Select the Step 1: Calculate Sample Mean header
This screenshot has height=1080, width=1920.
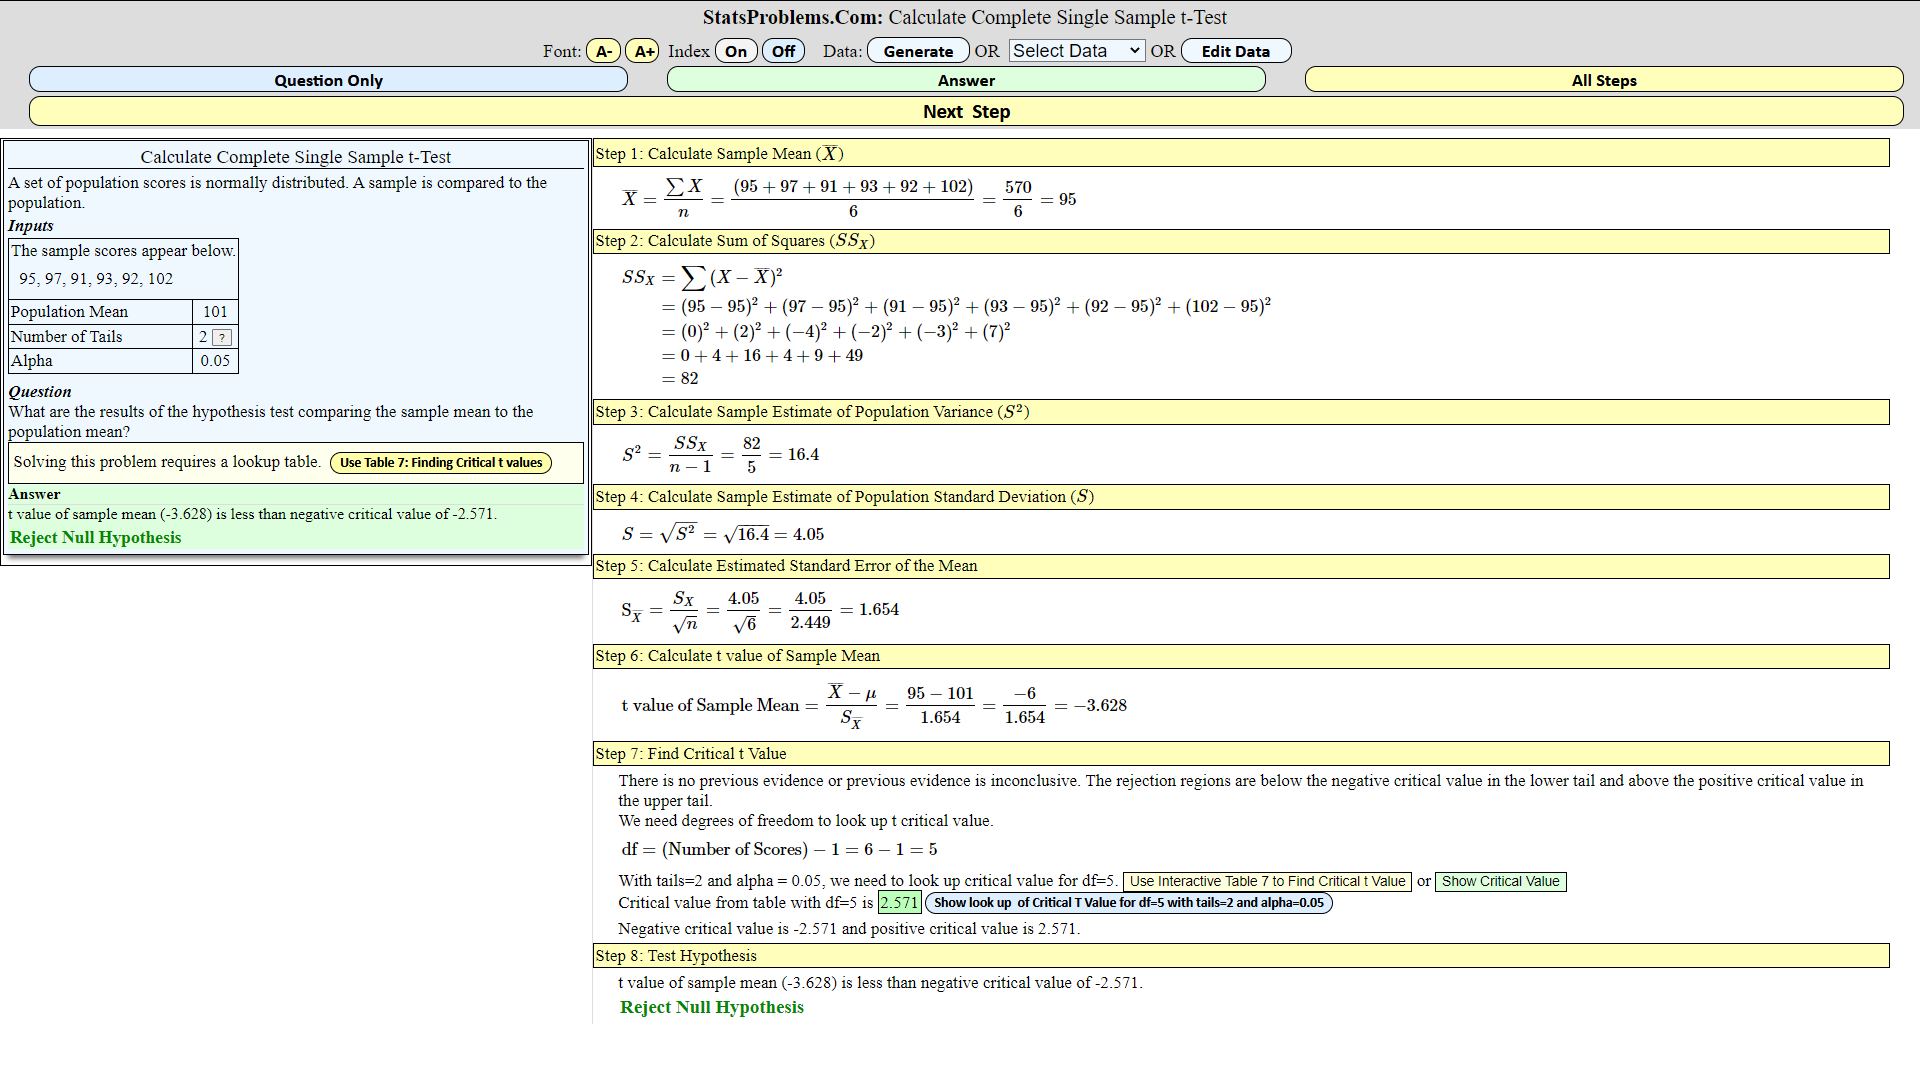pyautogui.click(x=1241, y=153)
